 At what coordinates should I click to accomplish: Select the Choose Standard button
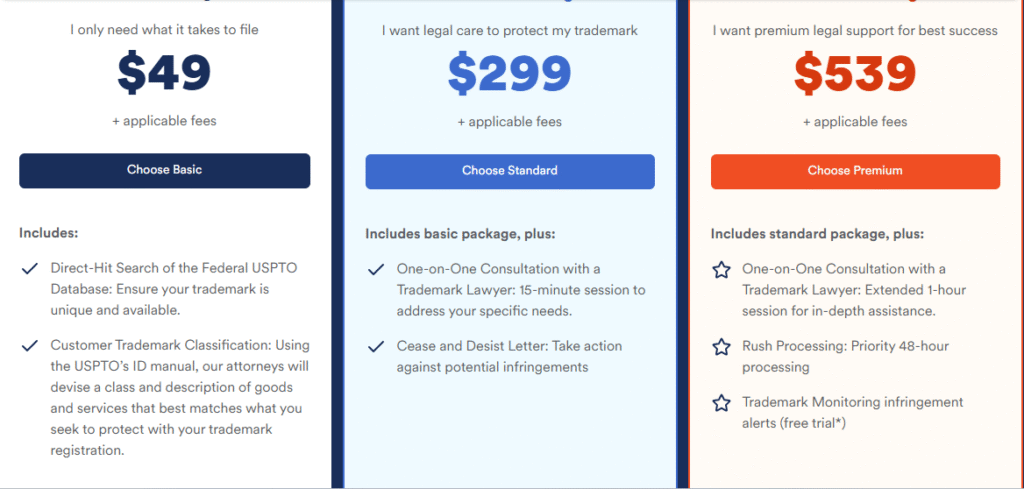click(510, 171)
